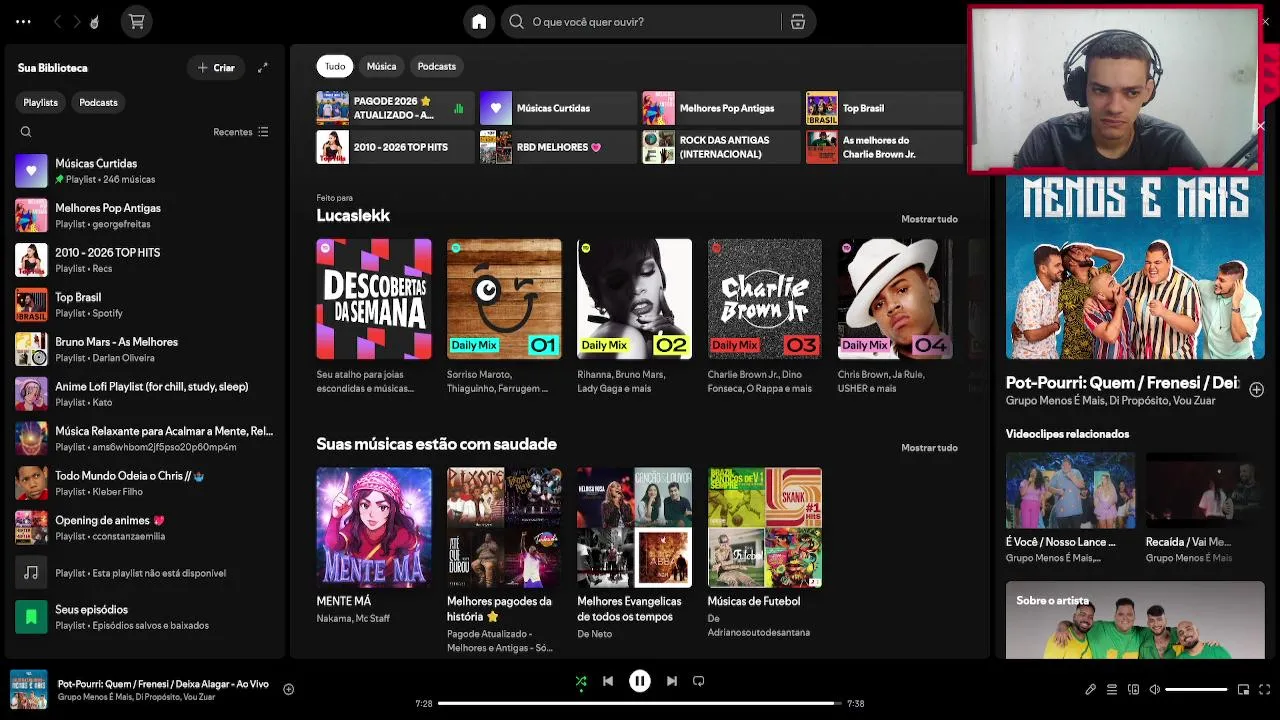The height and width of the screenshot is (720, 1280).
Task: Open the Recentes sort dropdown
Action: pos(241,132)
